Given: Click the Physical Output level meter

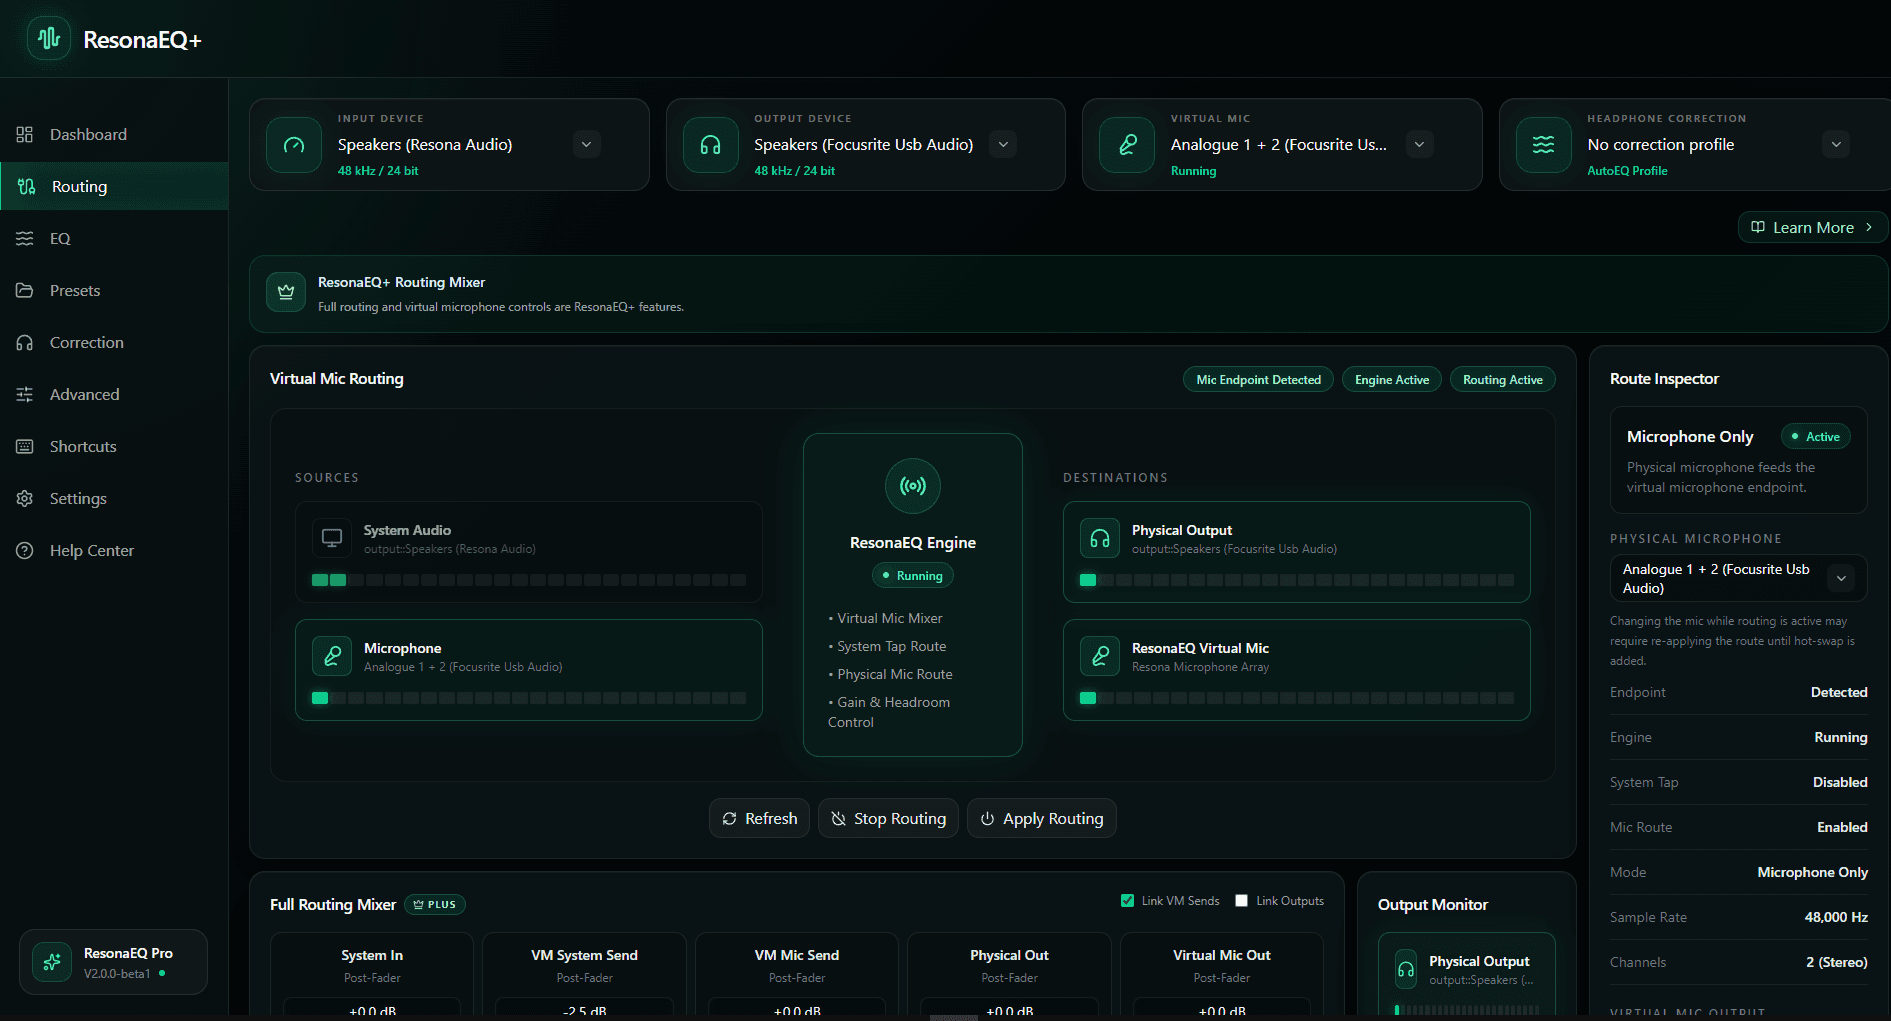Looking at the screenshot, I should (1297, 580).
